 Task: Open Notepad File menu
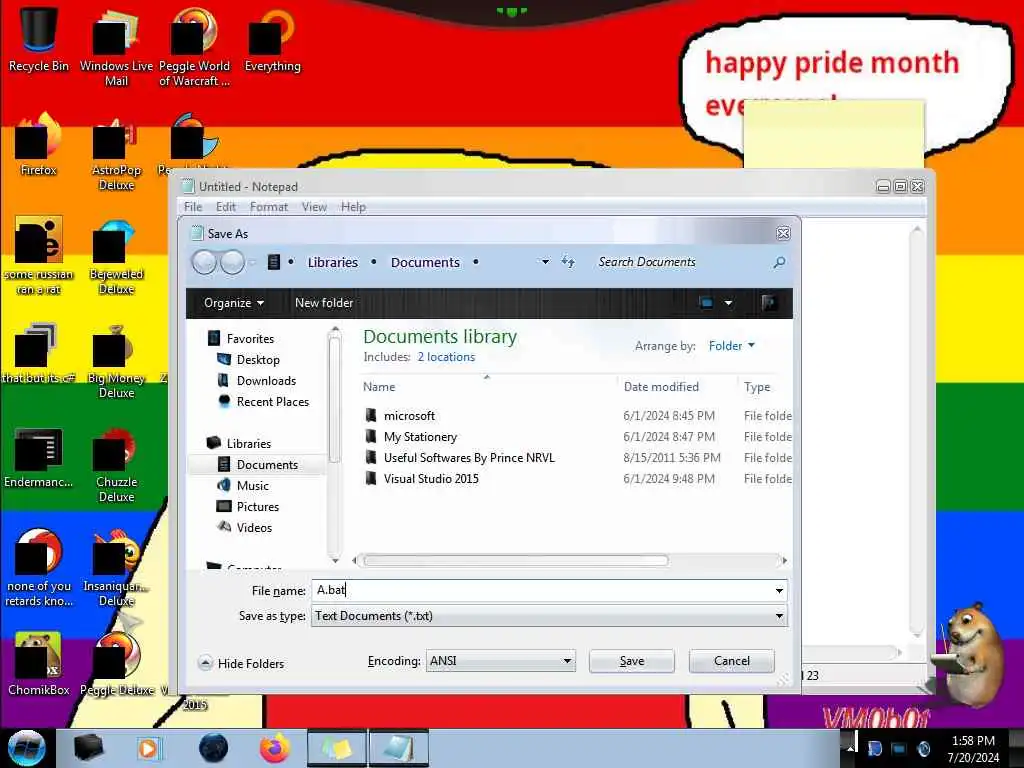tap(193, 207)
